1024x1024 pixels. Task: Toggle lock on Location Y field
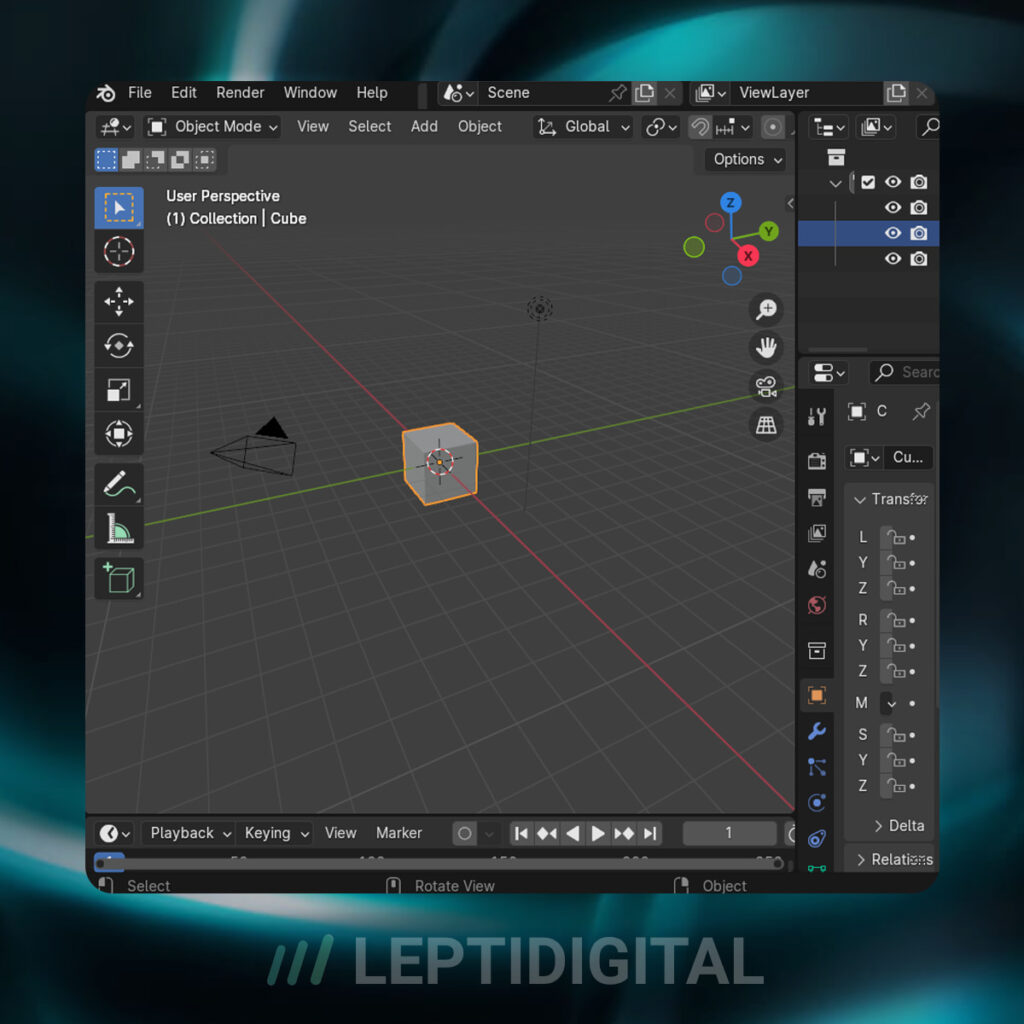pos(895,563)
